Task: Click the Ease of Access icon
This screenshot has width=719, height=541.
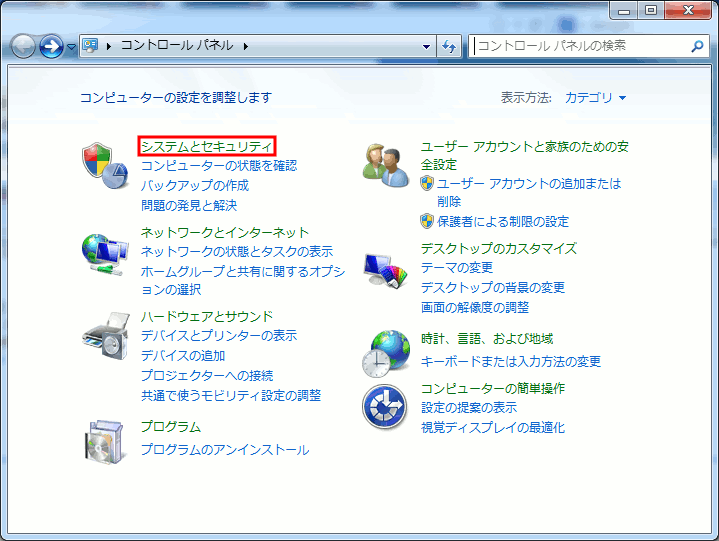Action: coord(386,406)
